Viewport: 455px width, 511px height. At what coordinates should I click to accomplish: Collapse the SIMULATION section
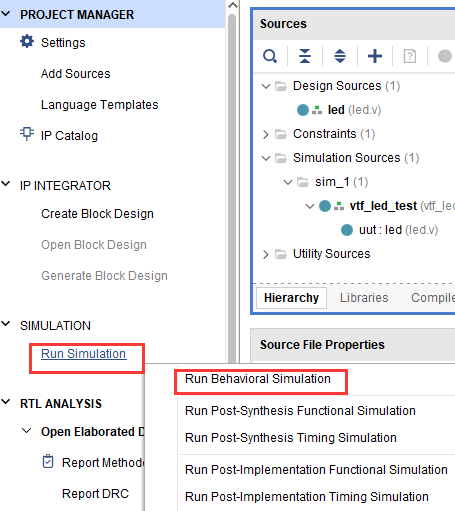tap(6, 324)
